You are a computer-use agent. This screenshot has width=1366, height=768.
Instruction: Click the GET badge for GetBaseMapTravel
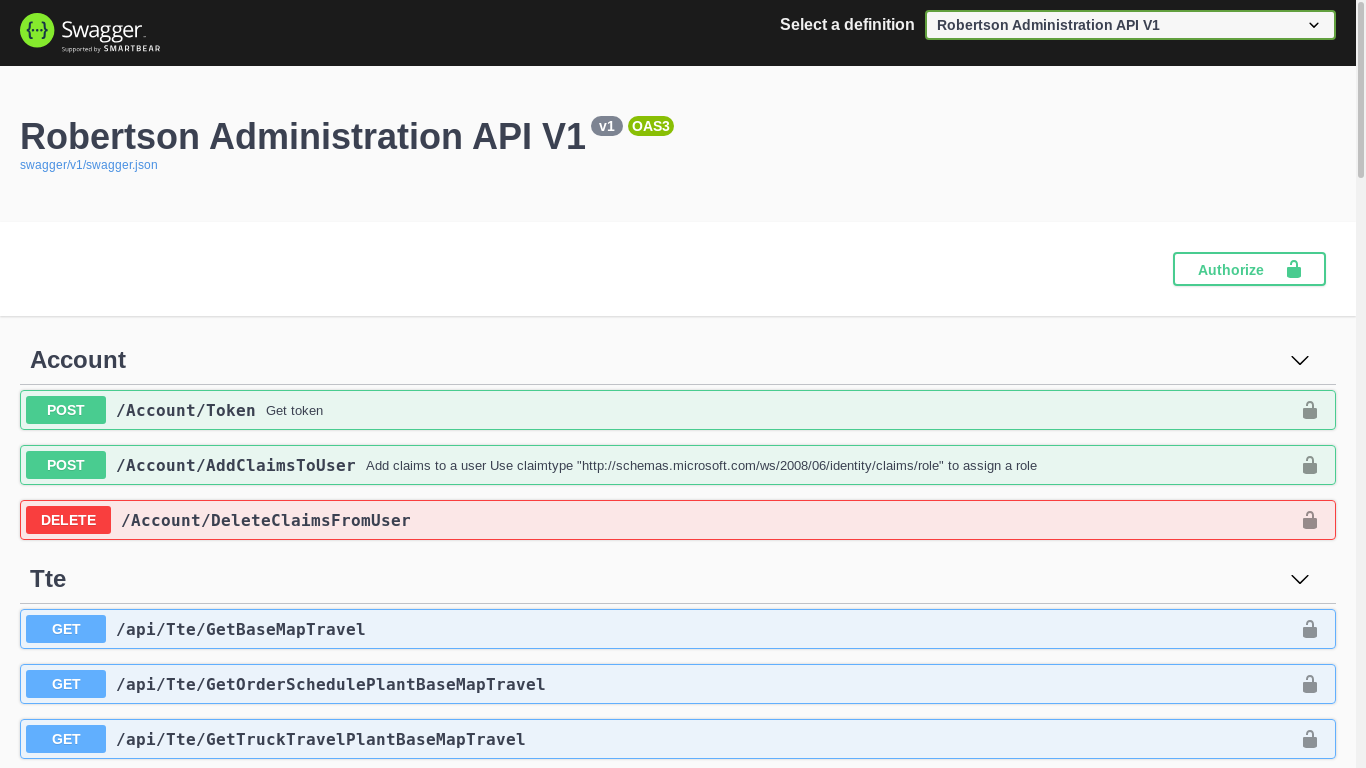pos(66,629)
